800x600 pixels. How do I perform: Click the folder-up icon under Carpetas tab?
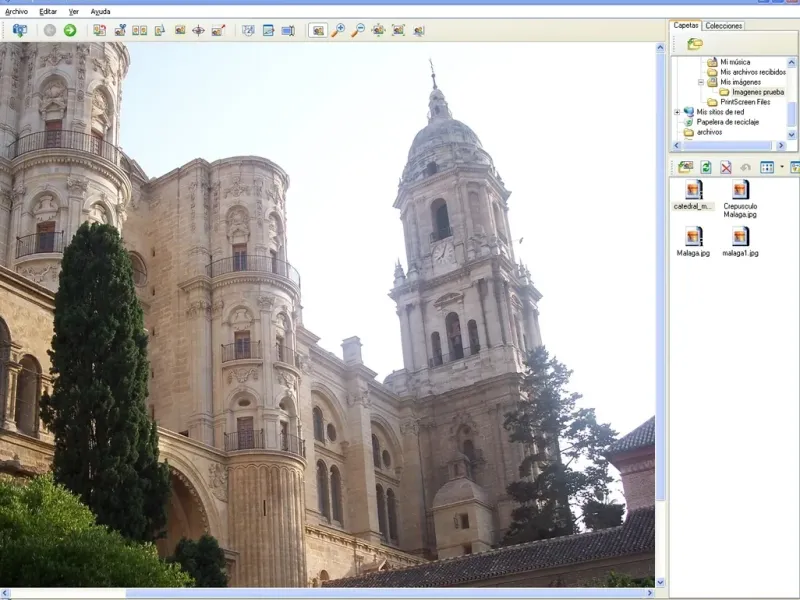point(694,43)
